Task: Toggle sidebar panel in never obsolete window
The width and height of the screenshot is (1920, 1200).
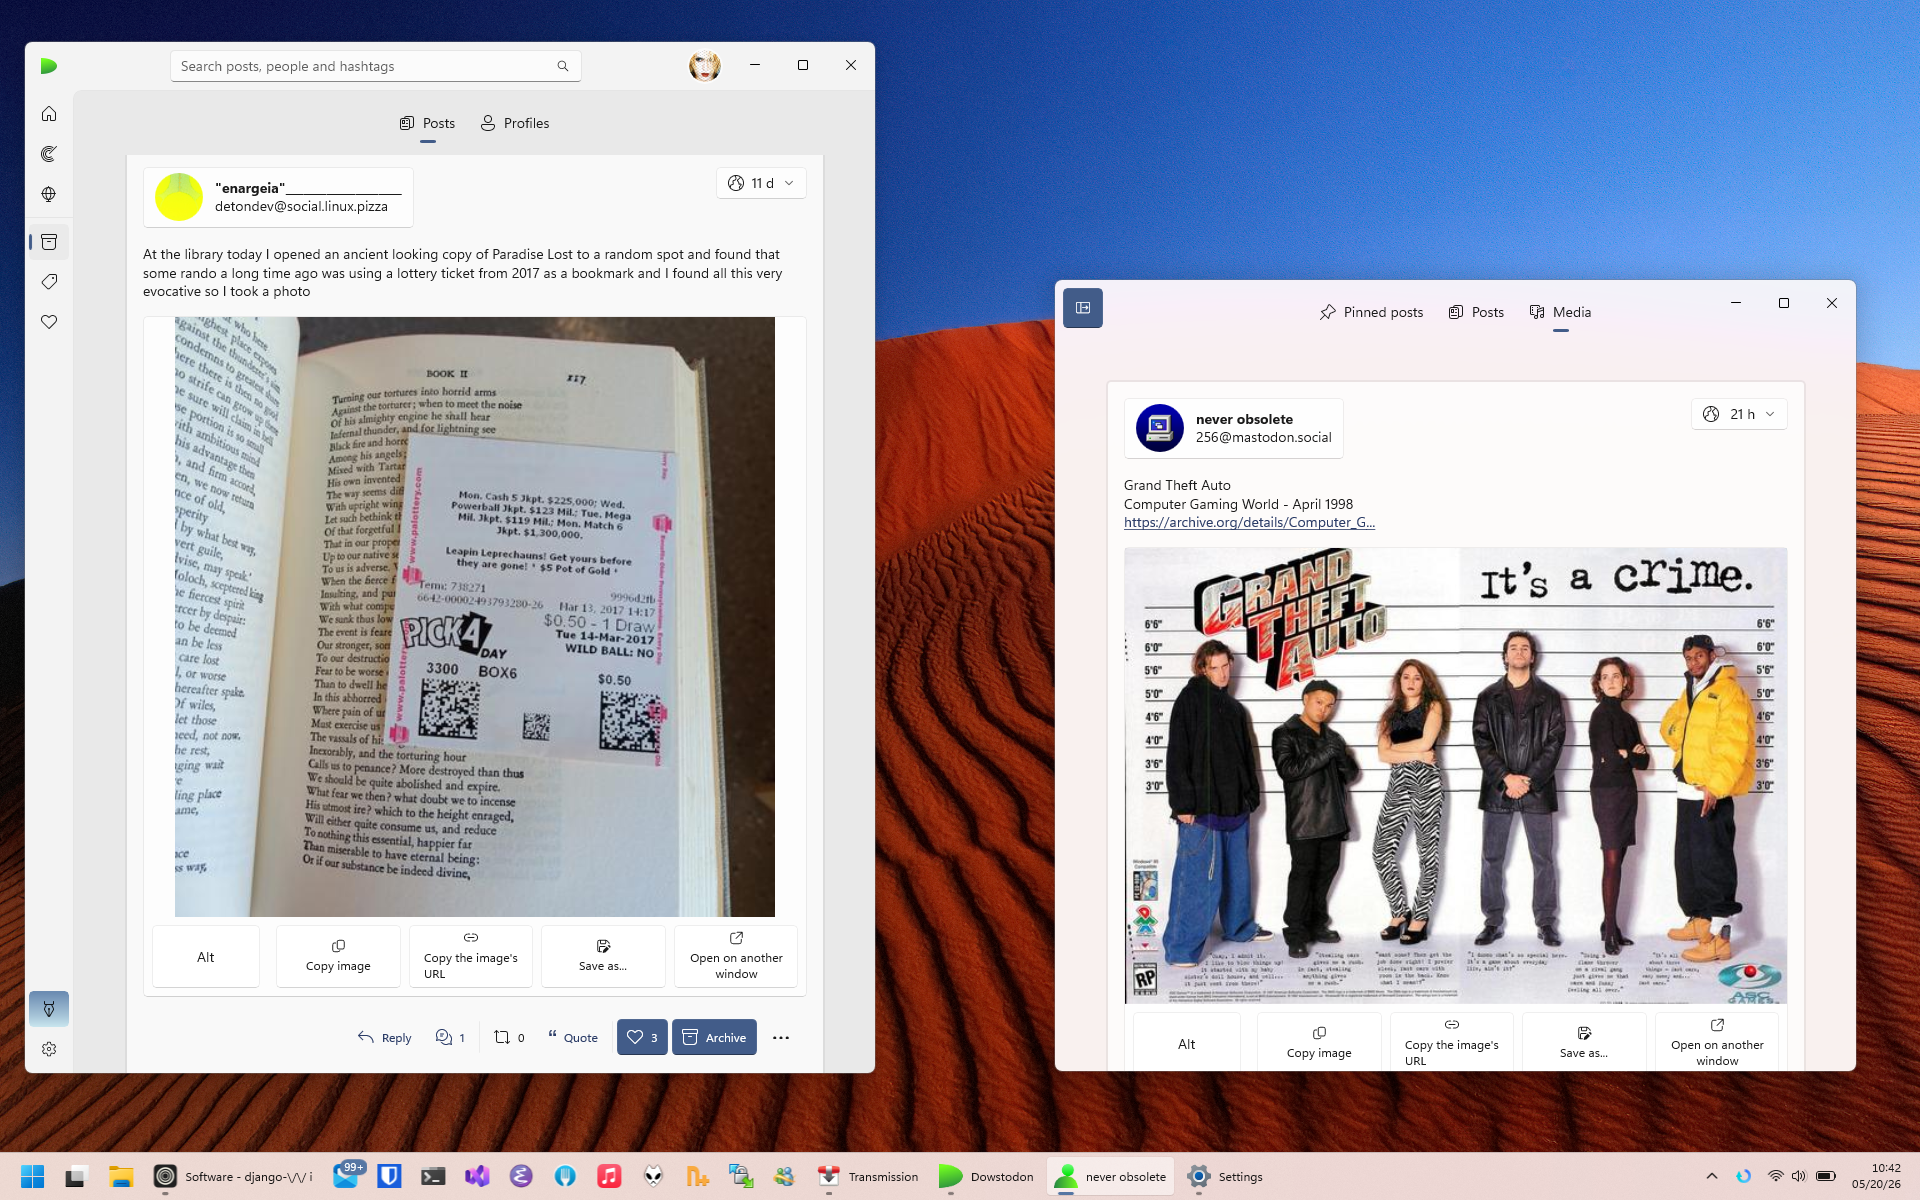Action: 1083,308
